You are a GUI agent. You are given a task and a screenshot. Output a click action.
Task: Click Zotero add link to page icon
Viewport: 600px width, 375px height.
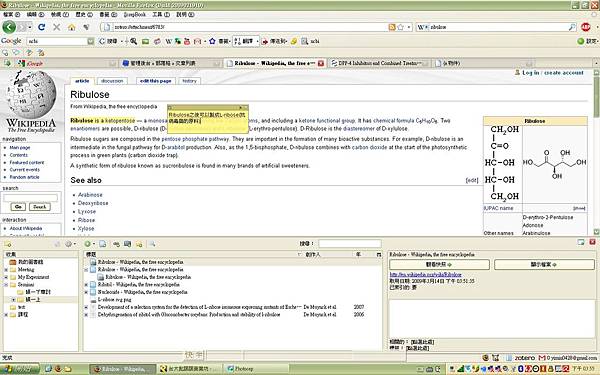[x=116, y=244]
